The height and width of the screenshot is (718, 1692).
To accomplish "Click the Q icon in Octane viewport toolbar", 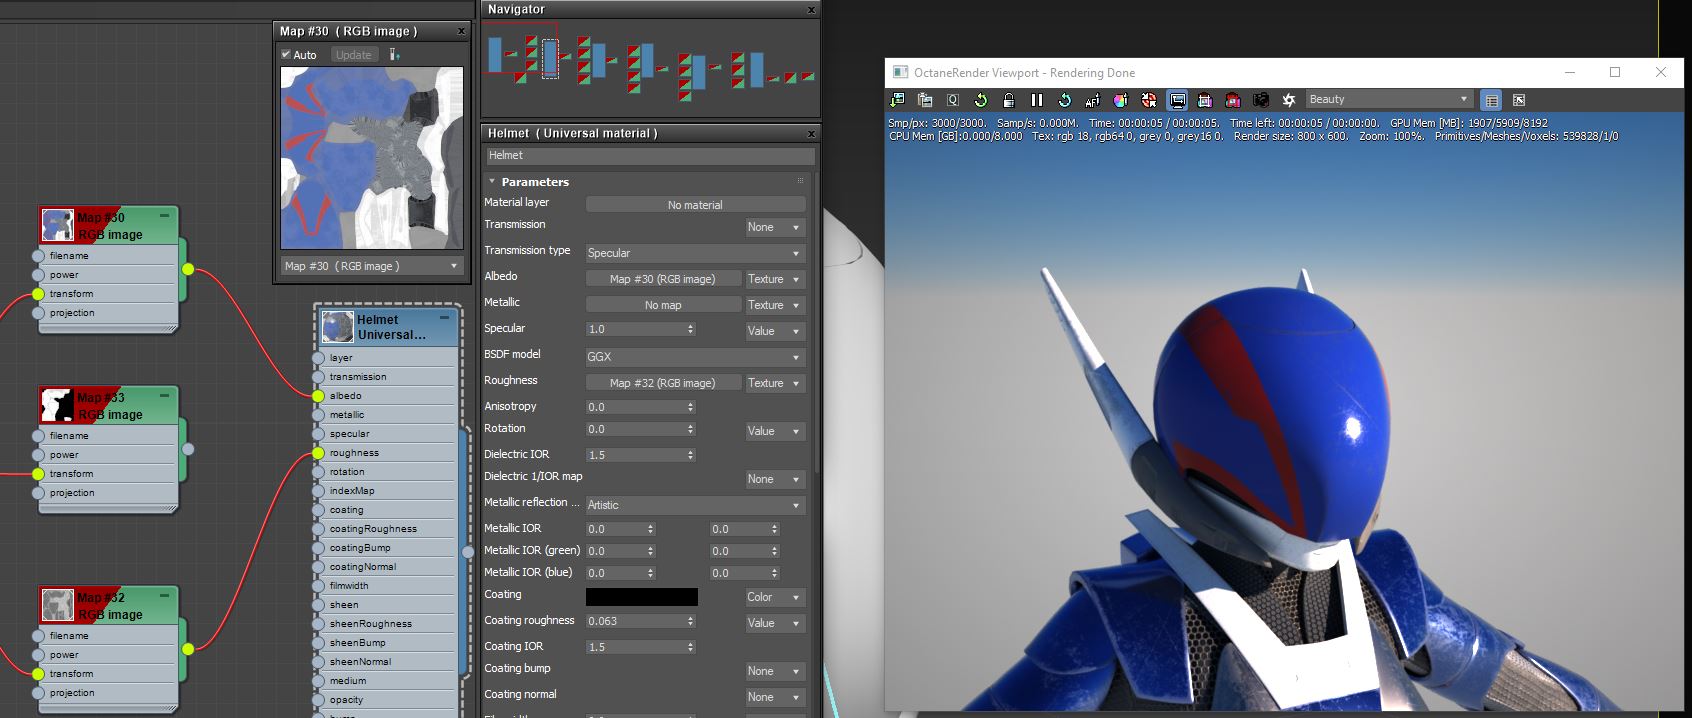I will tap(953, 100).
